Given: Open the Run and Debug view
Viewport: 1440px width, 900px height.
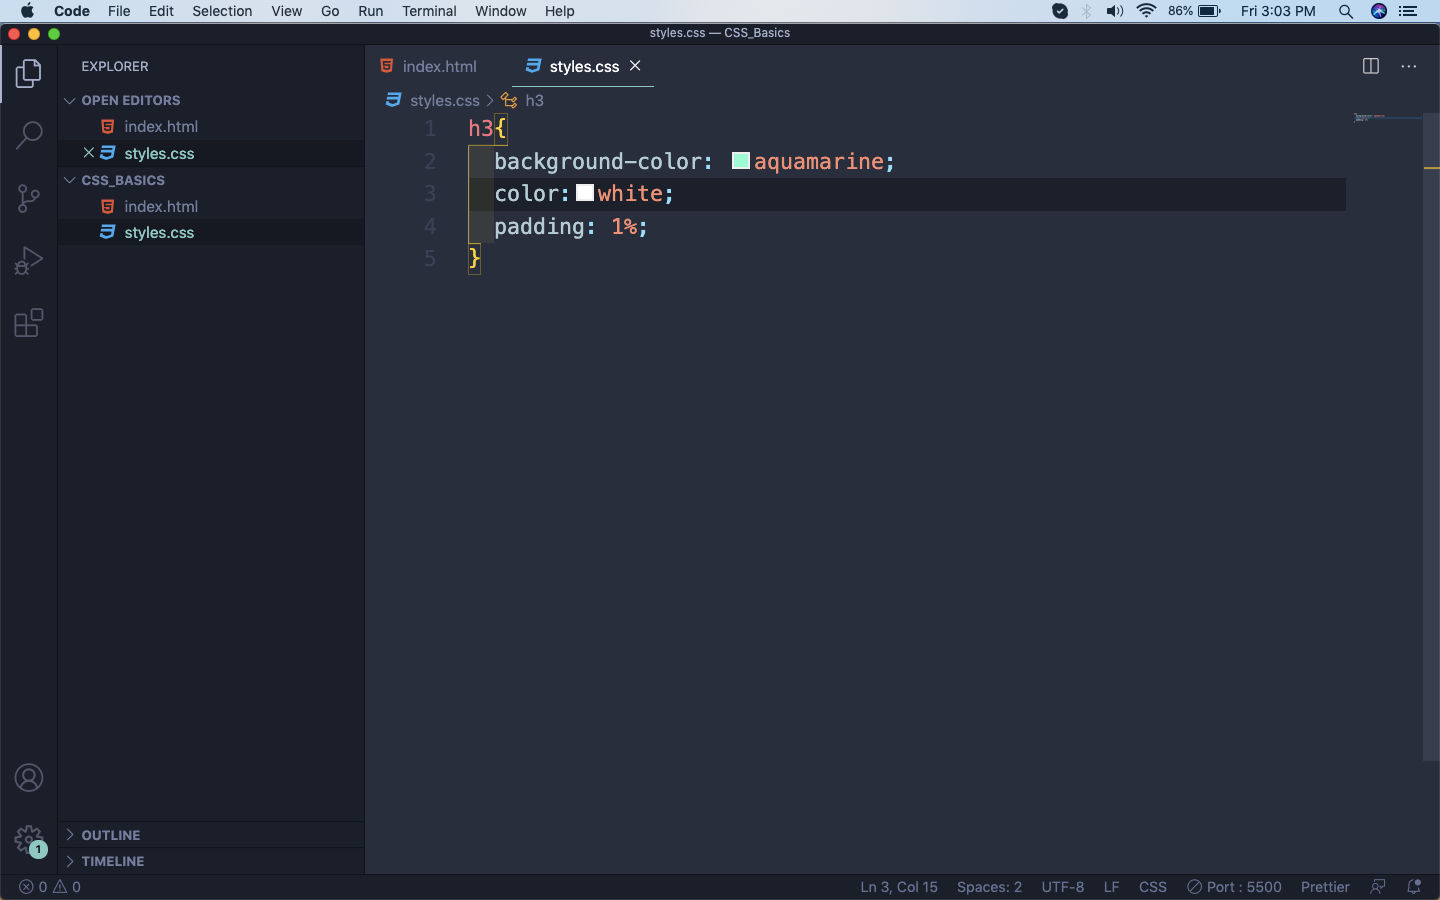Looking at the screenshot, I should 29,261.
